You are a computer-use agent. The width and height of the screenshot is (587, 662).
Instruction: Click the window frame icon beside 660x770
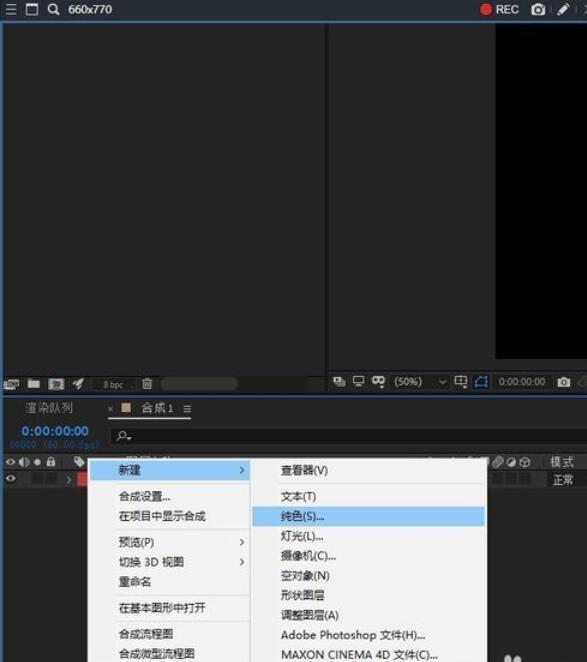click(x=32, y=9)
